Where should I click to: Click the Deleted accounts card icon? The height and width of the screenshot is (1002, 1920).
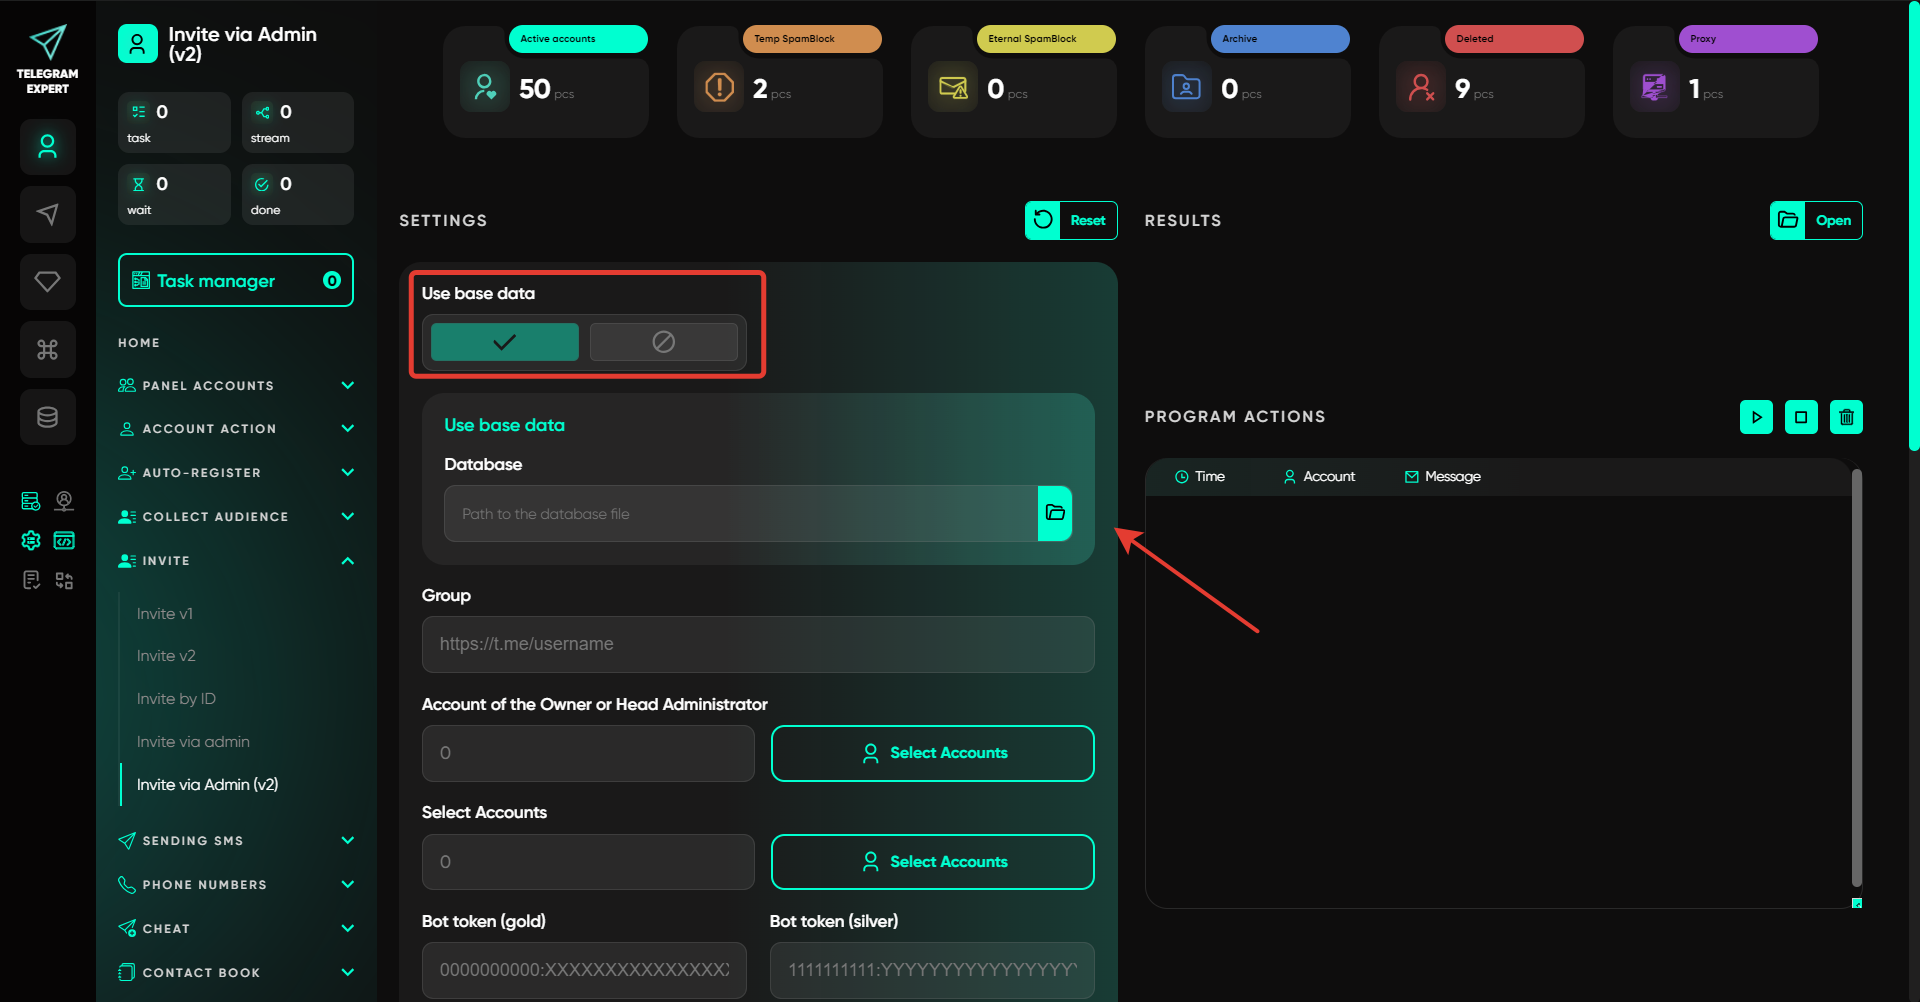[1421, 88]
